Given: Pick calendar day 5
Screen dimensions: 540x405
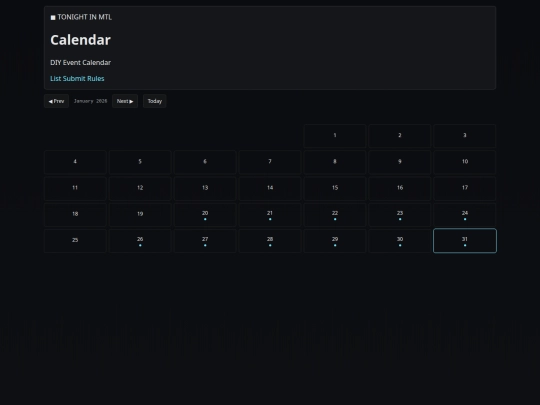Looking at the screenshot, I should 140,162.
